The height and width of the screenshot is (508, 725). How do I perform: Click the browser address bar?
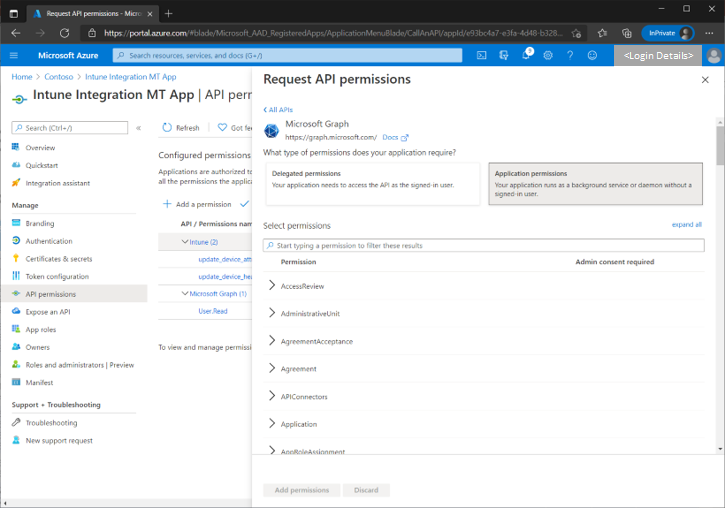(333, 33)
